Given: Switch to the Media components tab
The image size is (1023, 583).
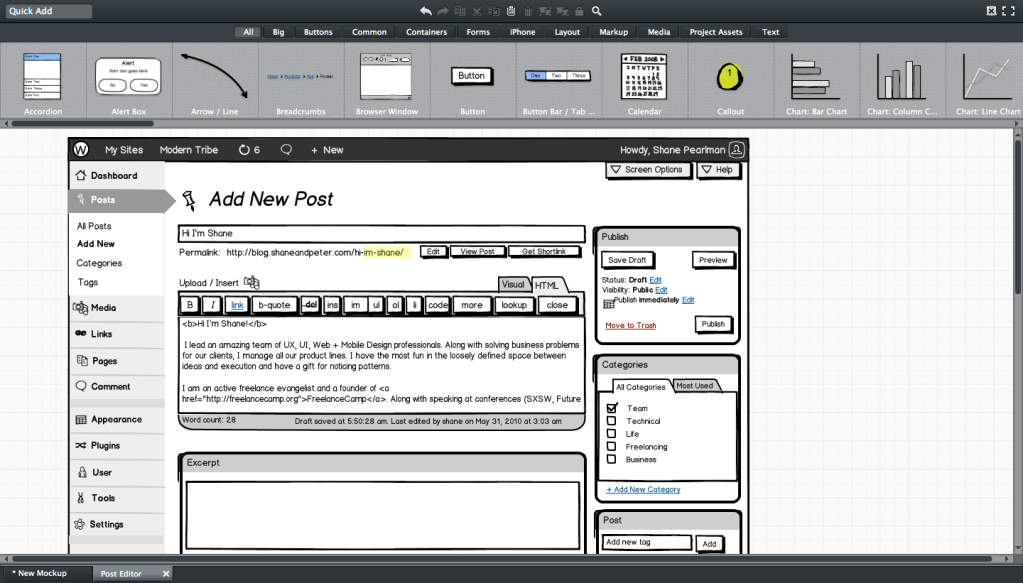Looking at the screenshot, I should (658, 31).
